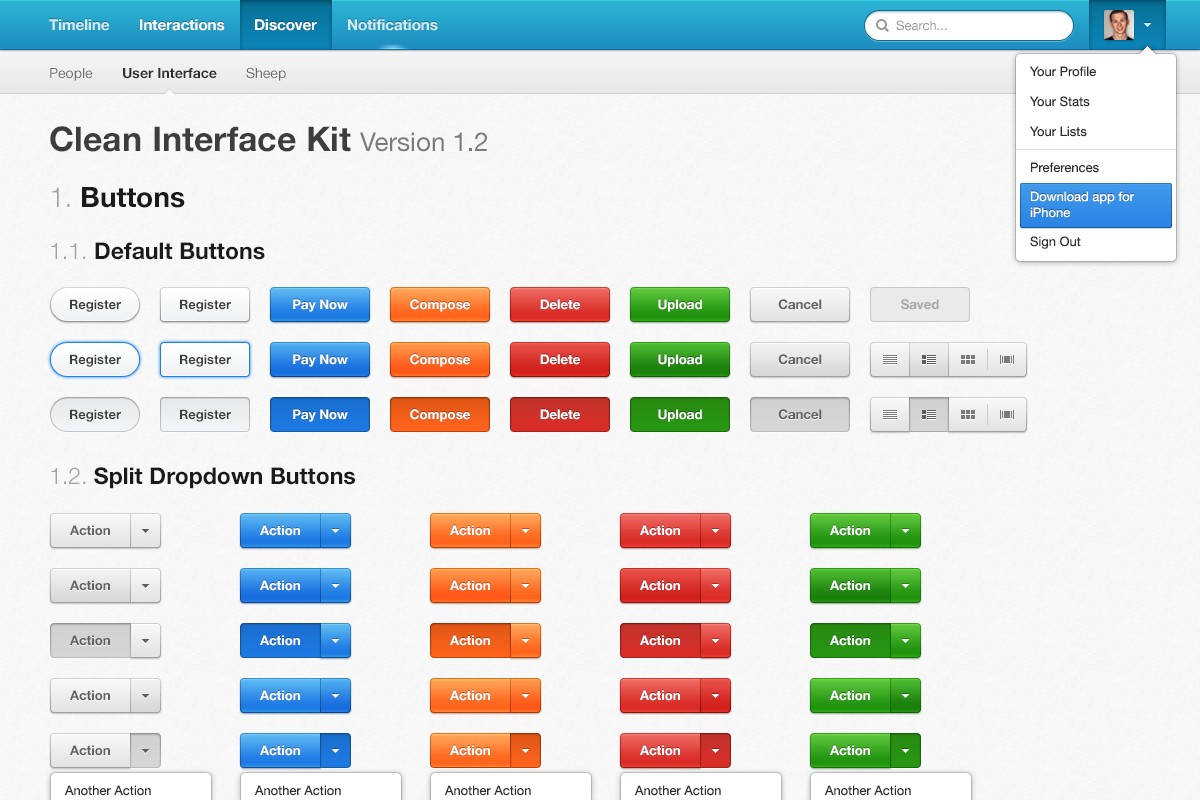This screenshot has width=1200, height=800.
Task: Open green Action dropdown arrow in first split row
Action: click(x=905, y=531)
